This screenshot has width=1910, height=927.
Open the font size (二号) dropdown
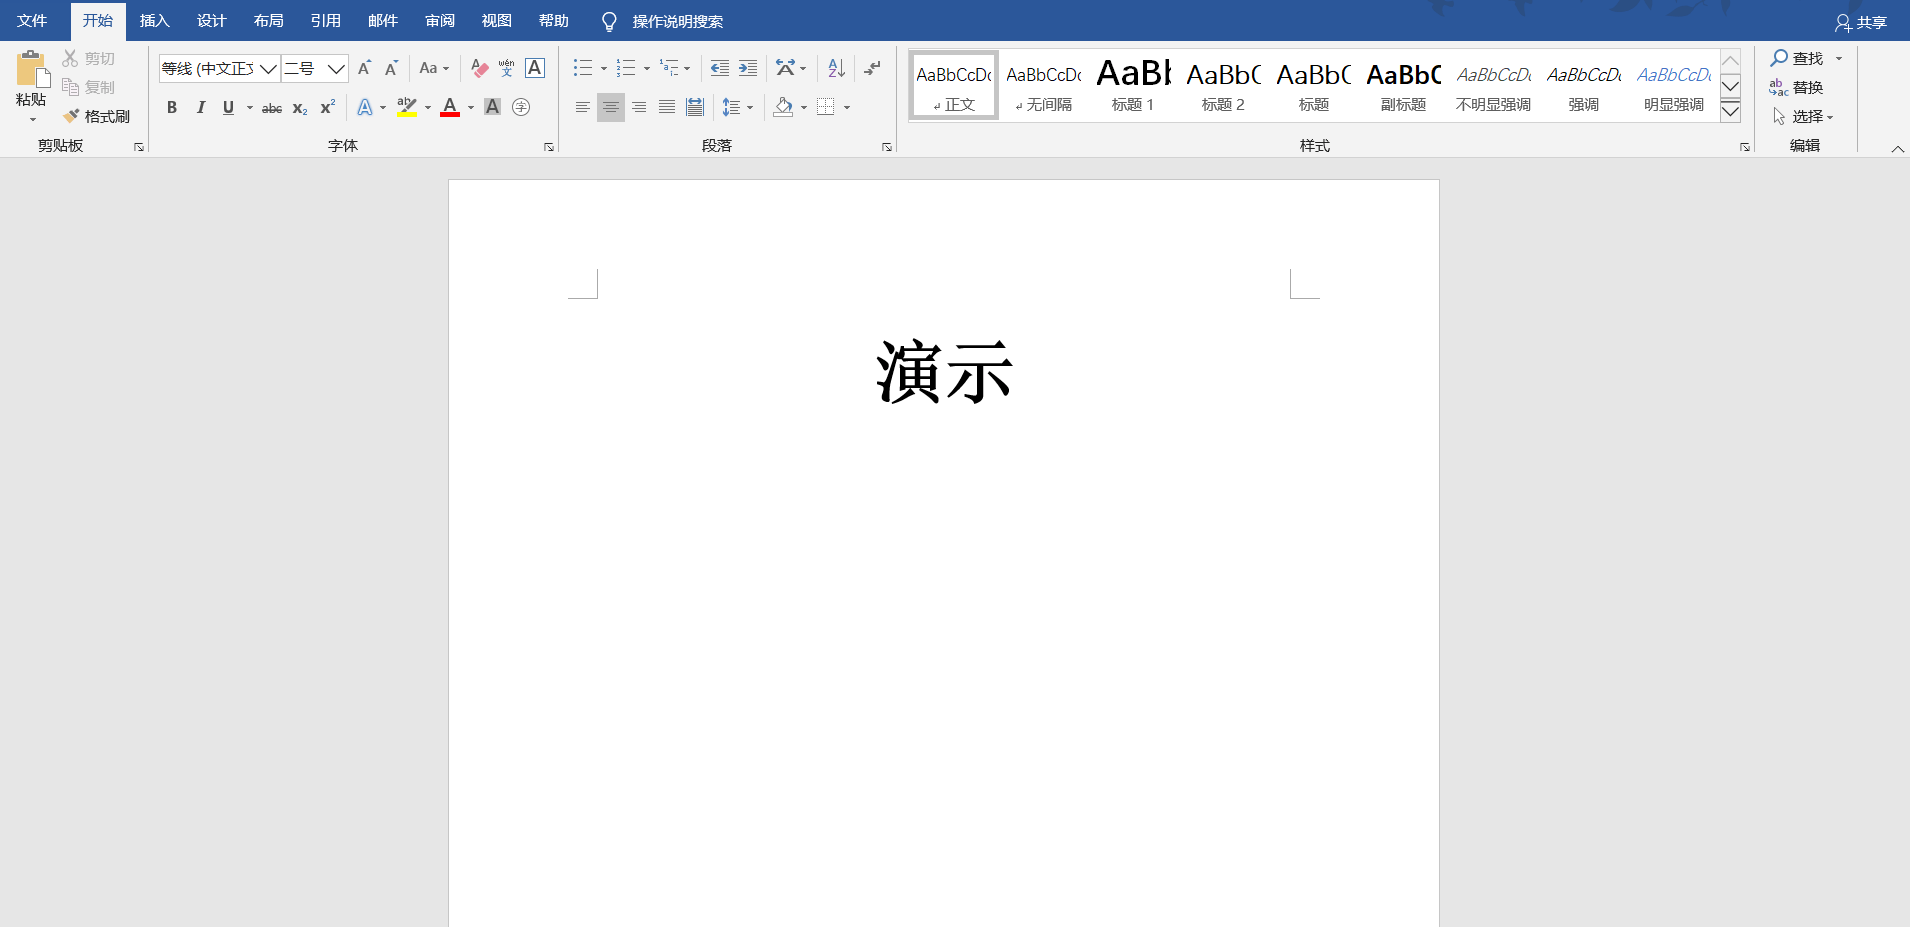(337, 68)
